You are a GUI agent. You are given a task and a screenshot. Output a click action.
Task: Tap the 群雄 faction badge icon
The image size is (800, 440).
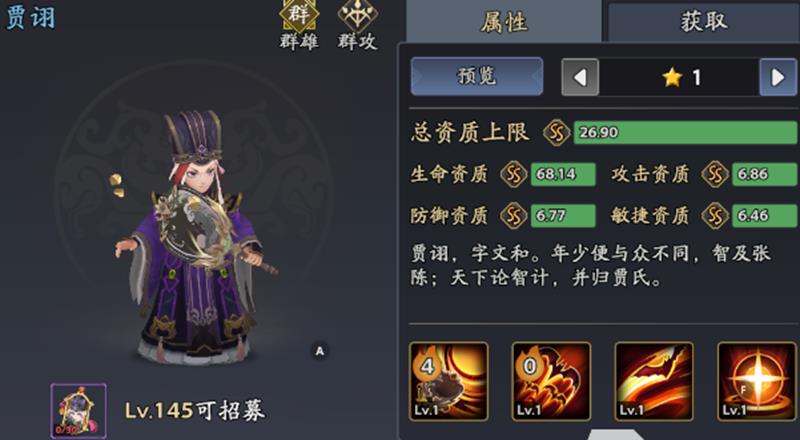[x=299, y=15]
